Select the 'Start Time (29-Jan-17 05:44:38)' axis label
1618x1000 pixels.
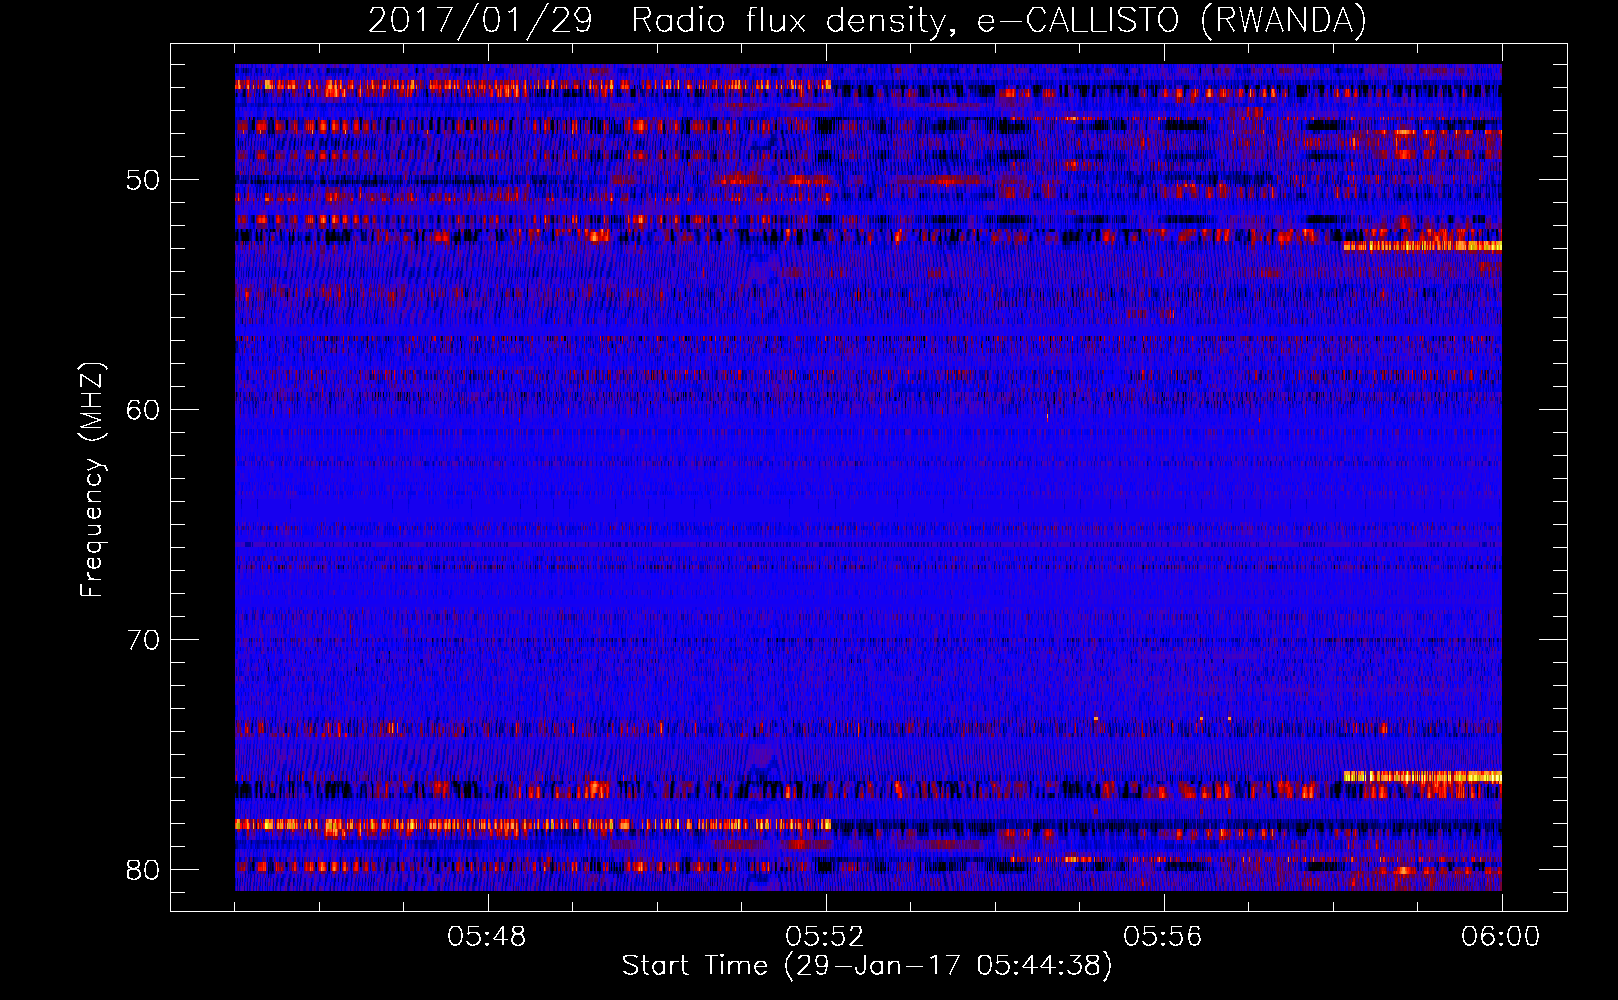pos(867,966)
